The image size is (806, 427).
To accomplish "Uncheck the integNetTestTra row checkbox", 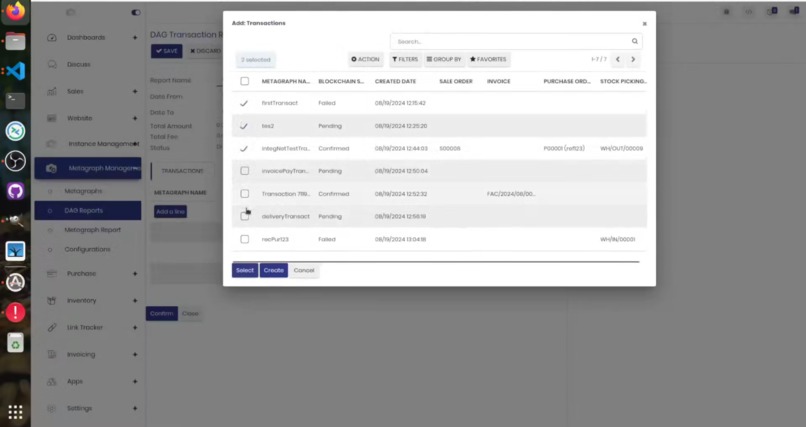I will (244, 148).
